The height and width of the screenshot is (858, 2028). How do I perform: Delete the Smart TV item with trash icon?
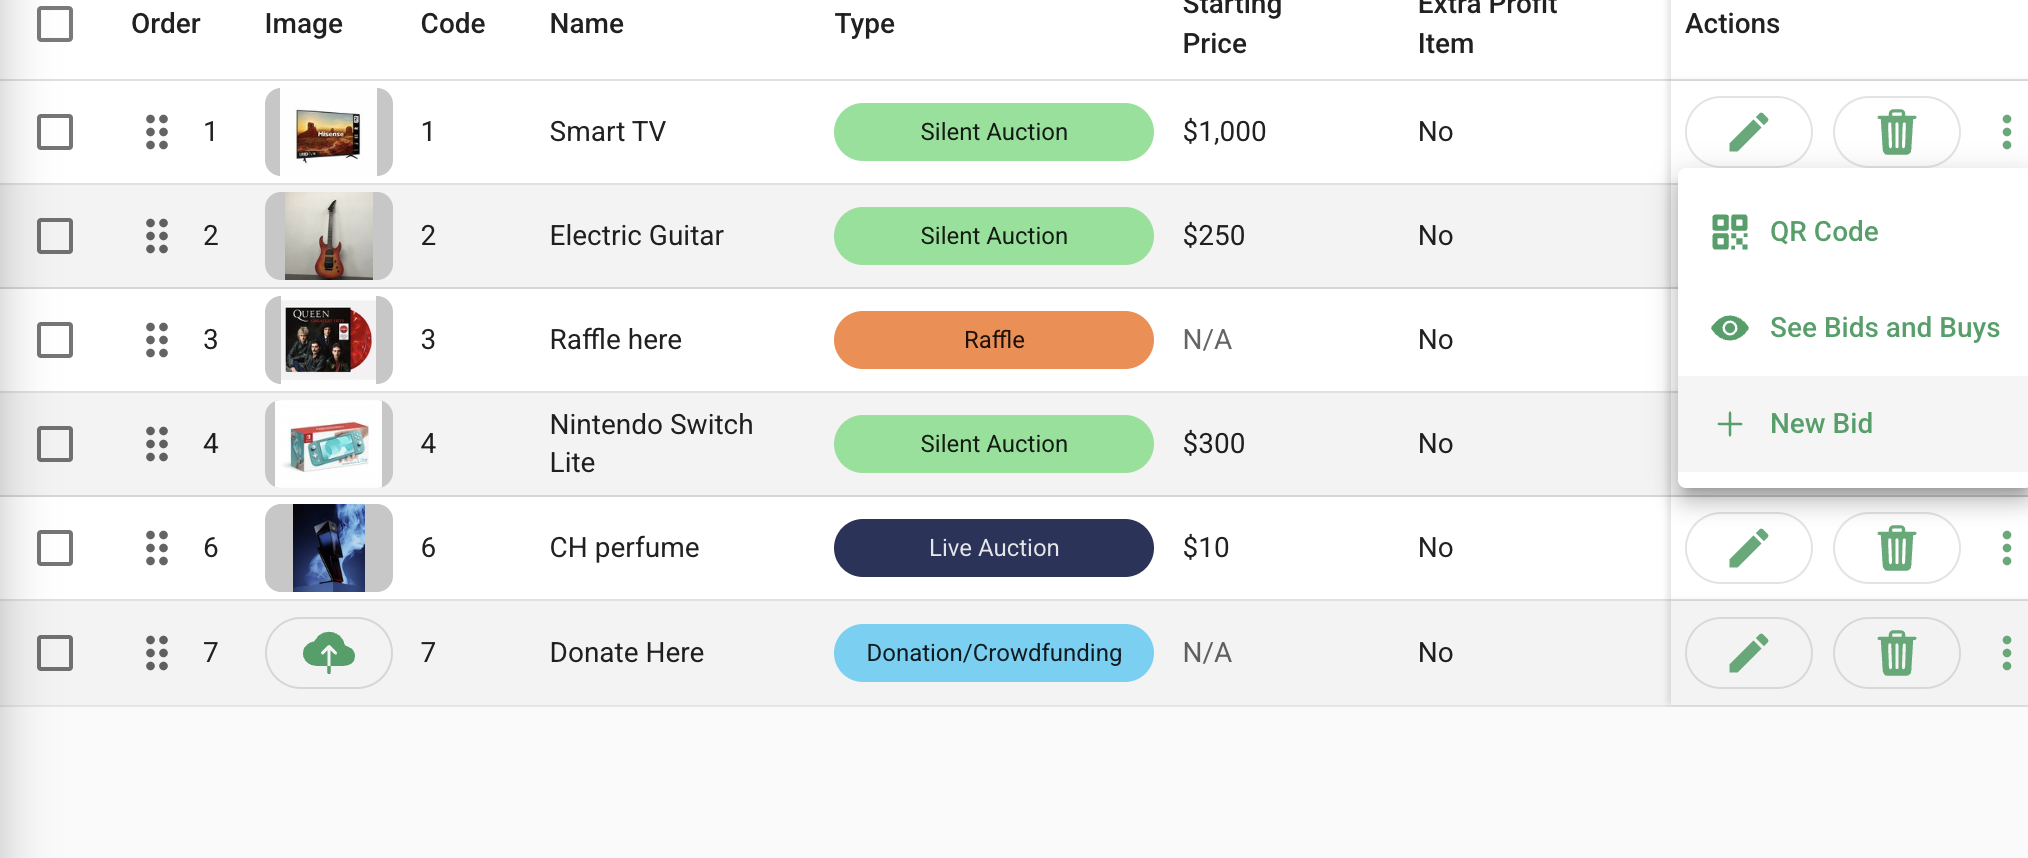pos(1896,132)
